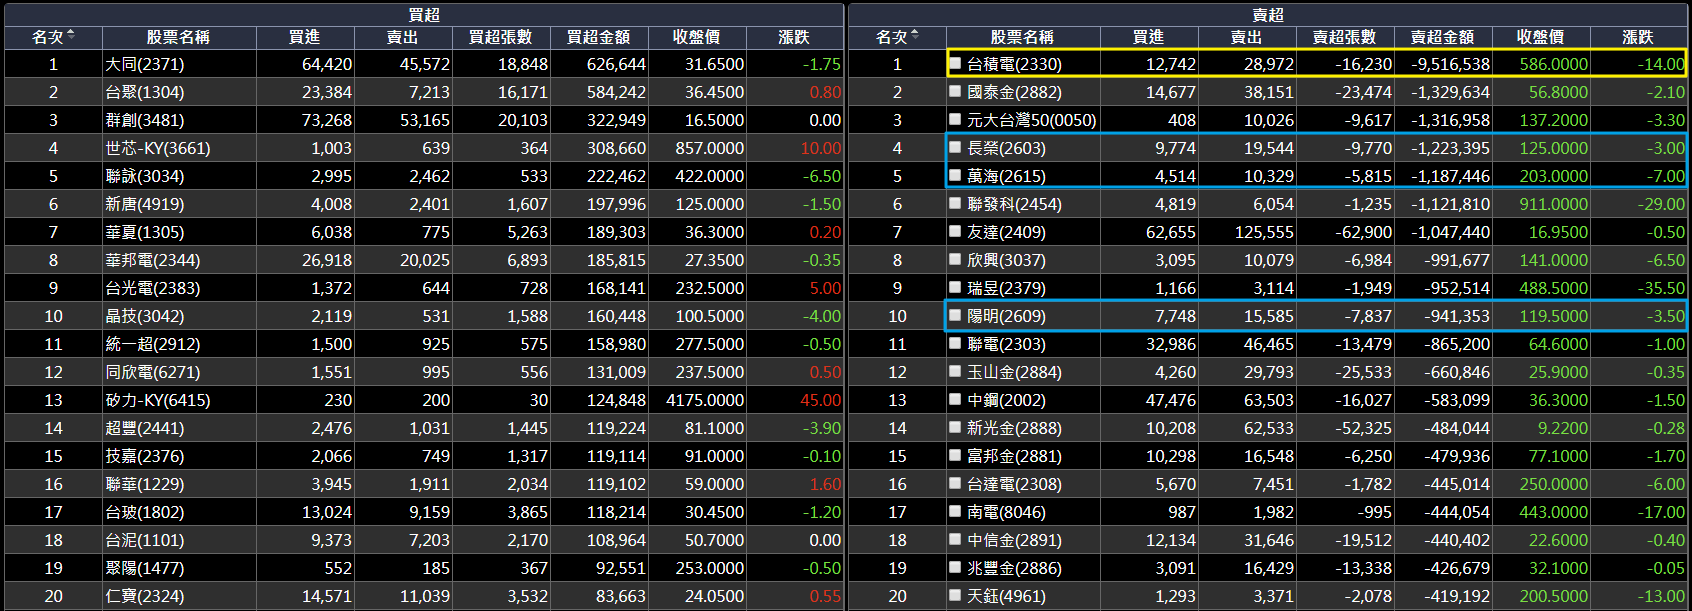This screenshot has width=1692, height=611.
Task: Open the 群創(3481) row
Action: pyautogui.click(x=145, y=120)
